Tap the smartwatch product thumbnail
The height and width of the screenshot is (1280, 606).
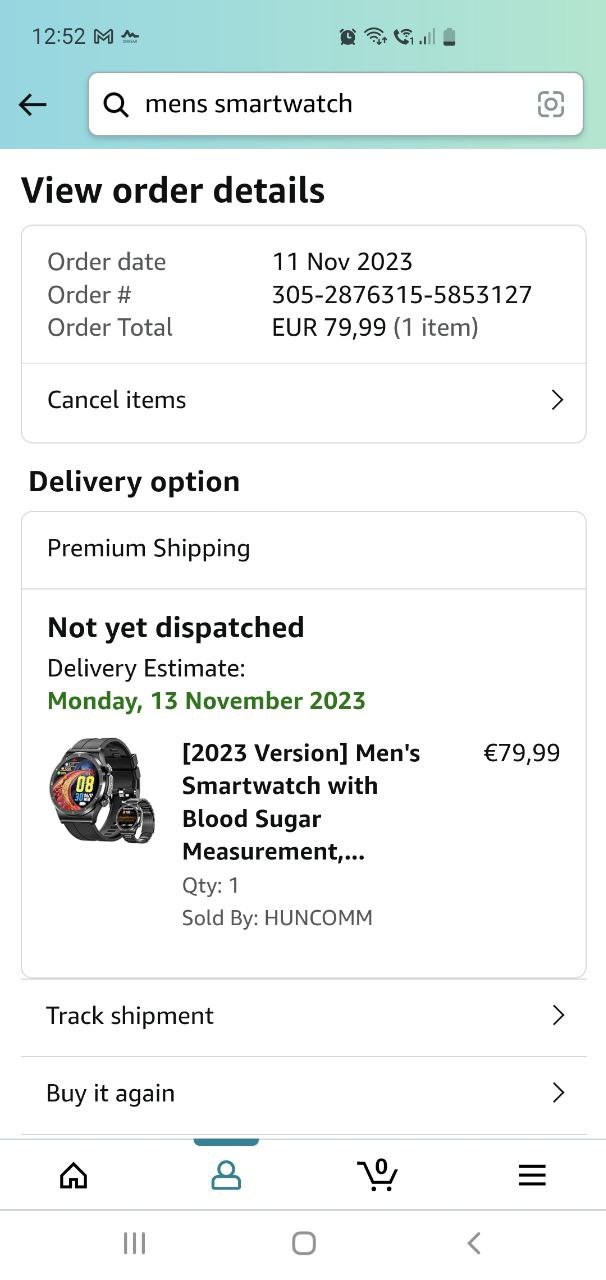click(x=101, y=790)
